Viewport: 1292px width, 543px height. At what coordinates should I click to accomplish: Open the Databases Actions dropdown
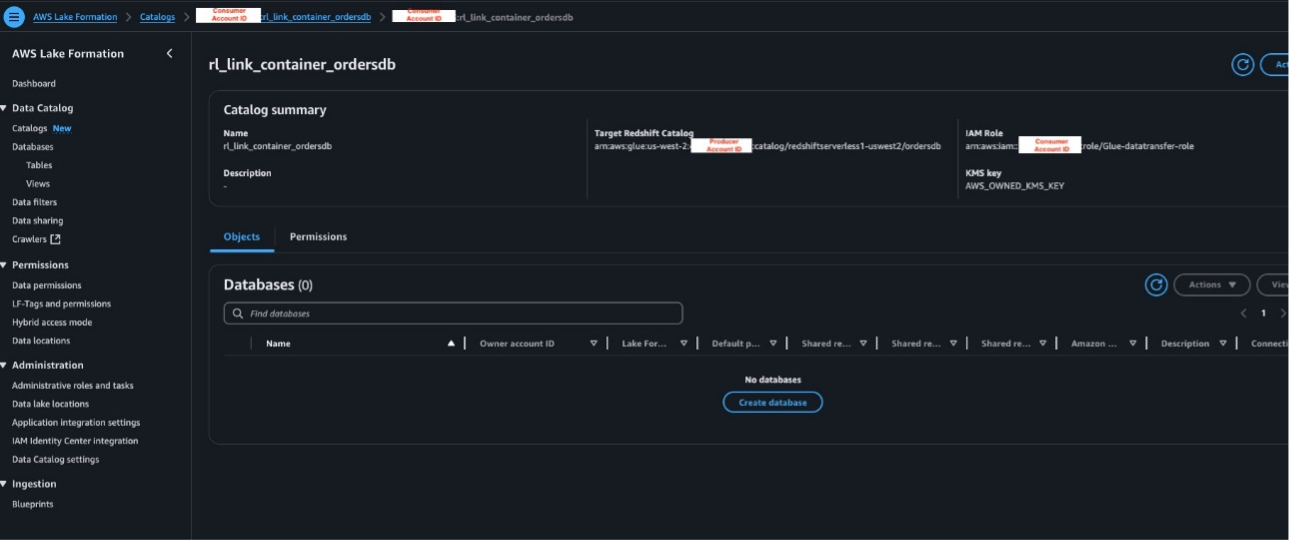pyautogui.click(x=1212, y=285)
